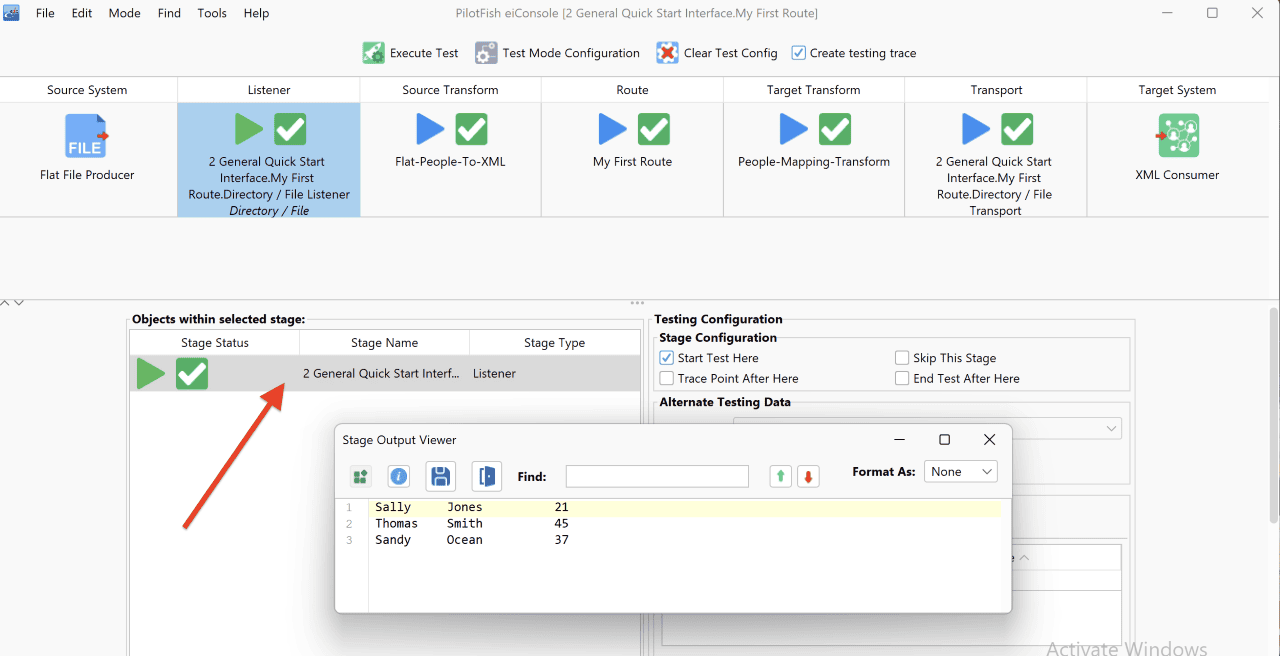The width and height of the screenshot is (1280, 656).
Task: Jump to next match with red down arrow
Action: tap(809, 477)
